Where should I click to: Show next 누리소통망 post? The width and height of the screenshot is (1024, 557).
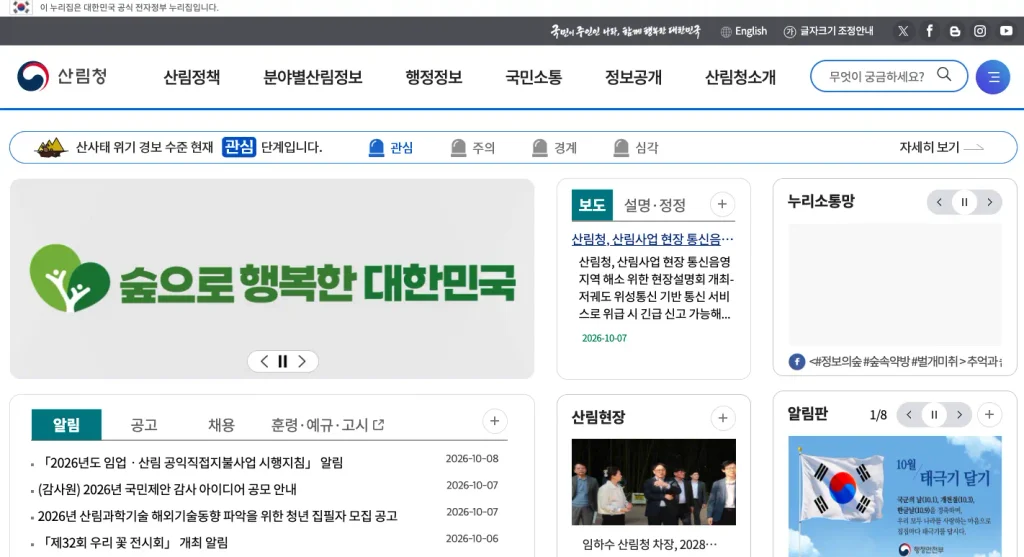coord(989,202)
